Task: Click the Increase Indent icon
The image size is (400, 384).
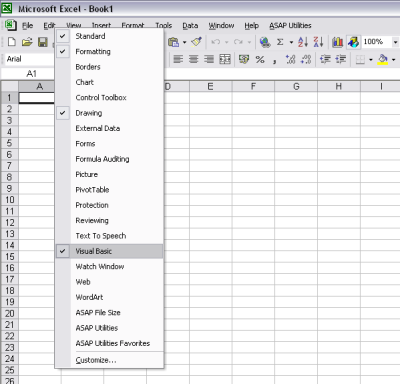Action: click(x=341, y=59)
